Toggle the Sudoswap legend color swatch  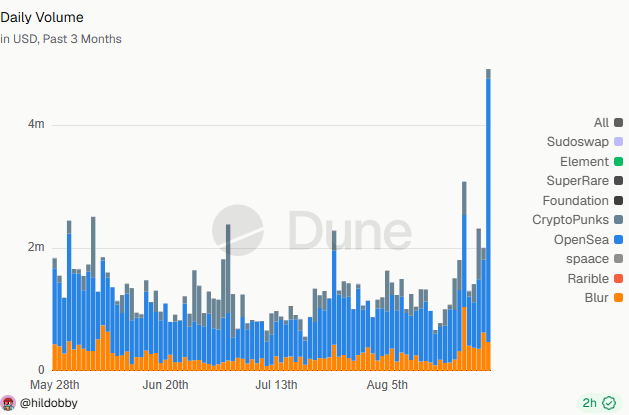(618, 142)
